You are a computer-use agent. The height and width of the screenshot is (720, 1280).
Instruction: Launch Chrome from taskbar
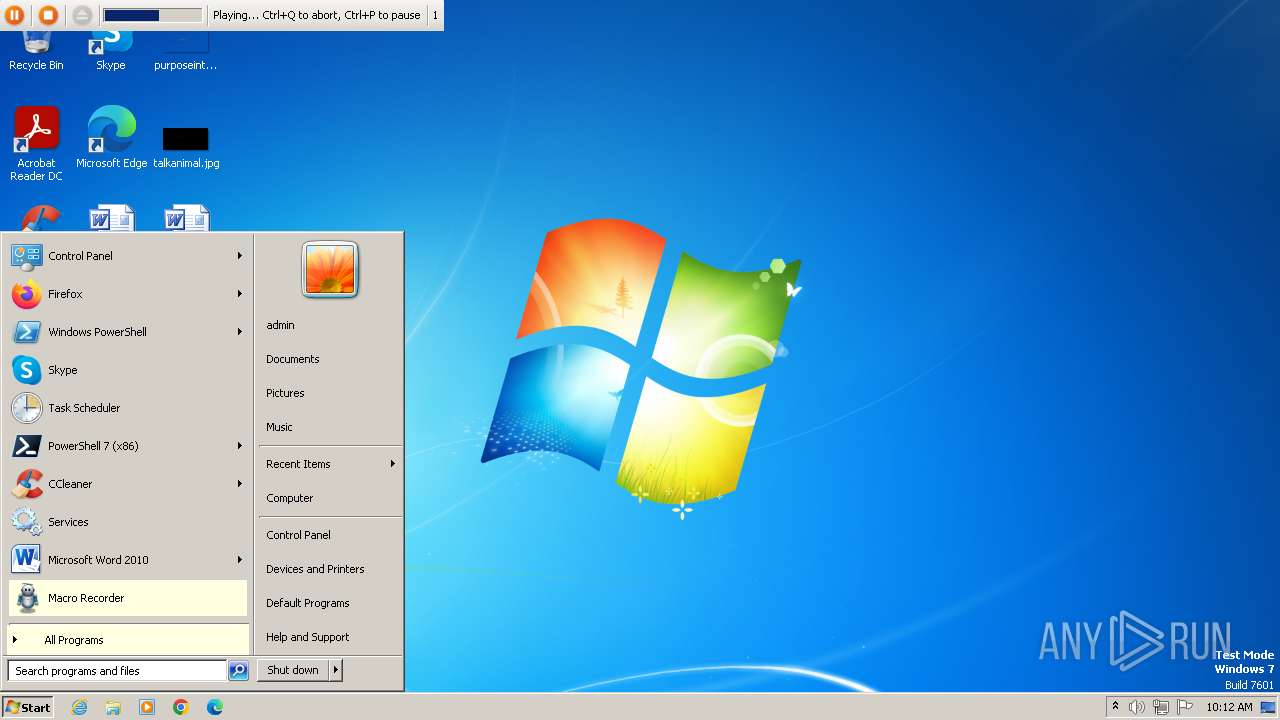[181, 707]
